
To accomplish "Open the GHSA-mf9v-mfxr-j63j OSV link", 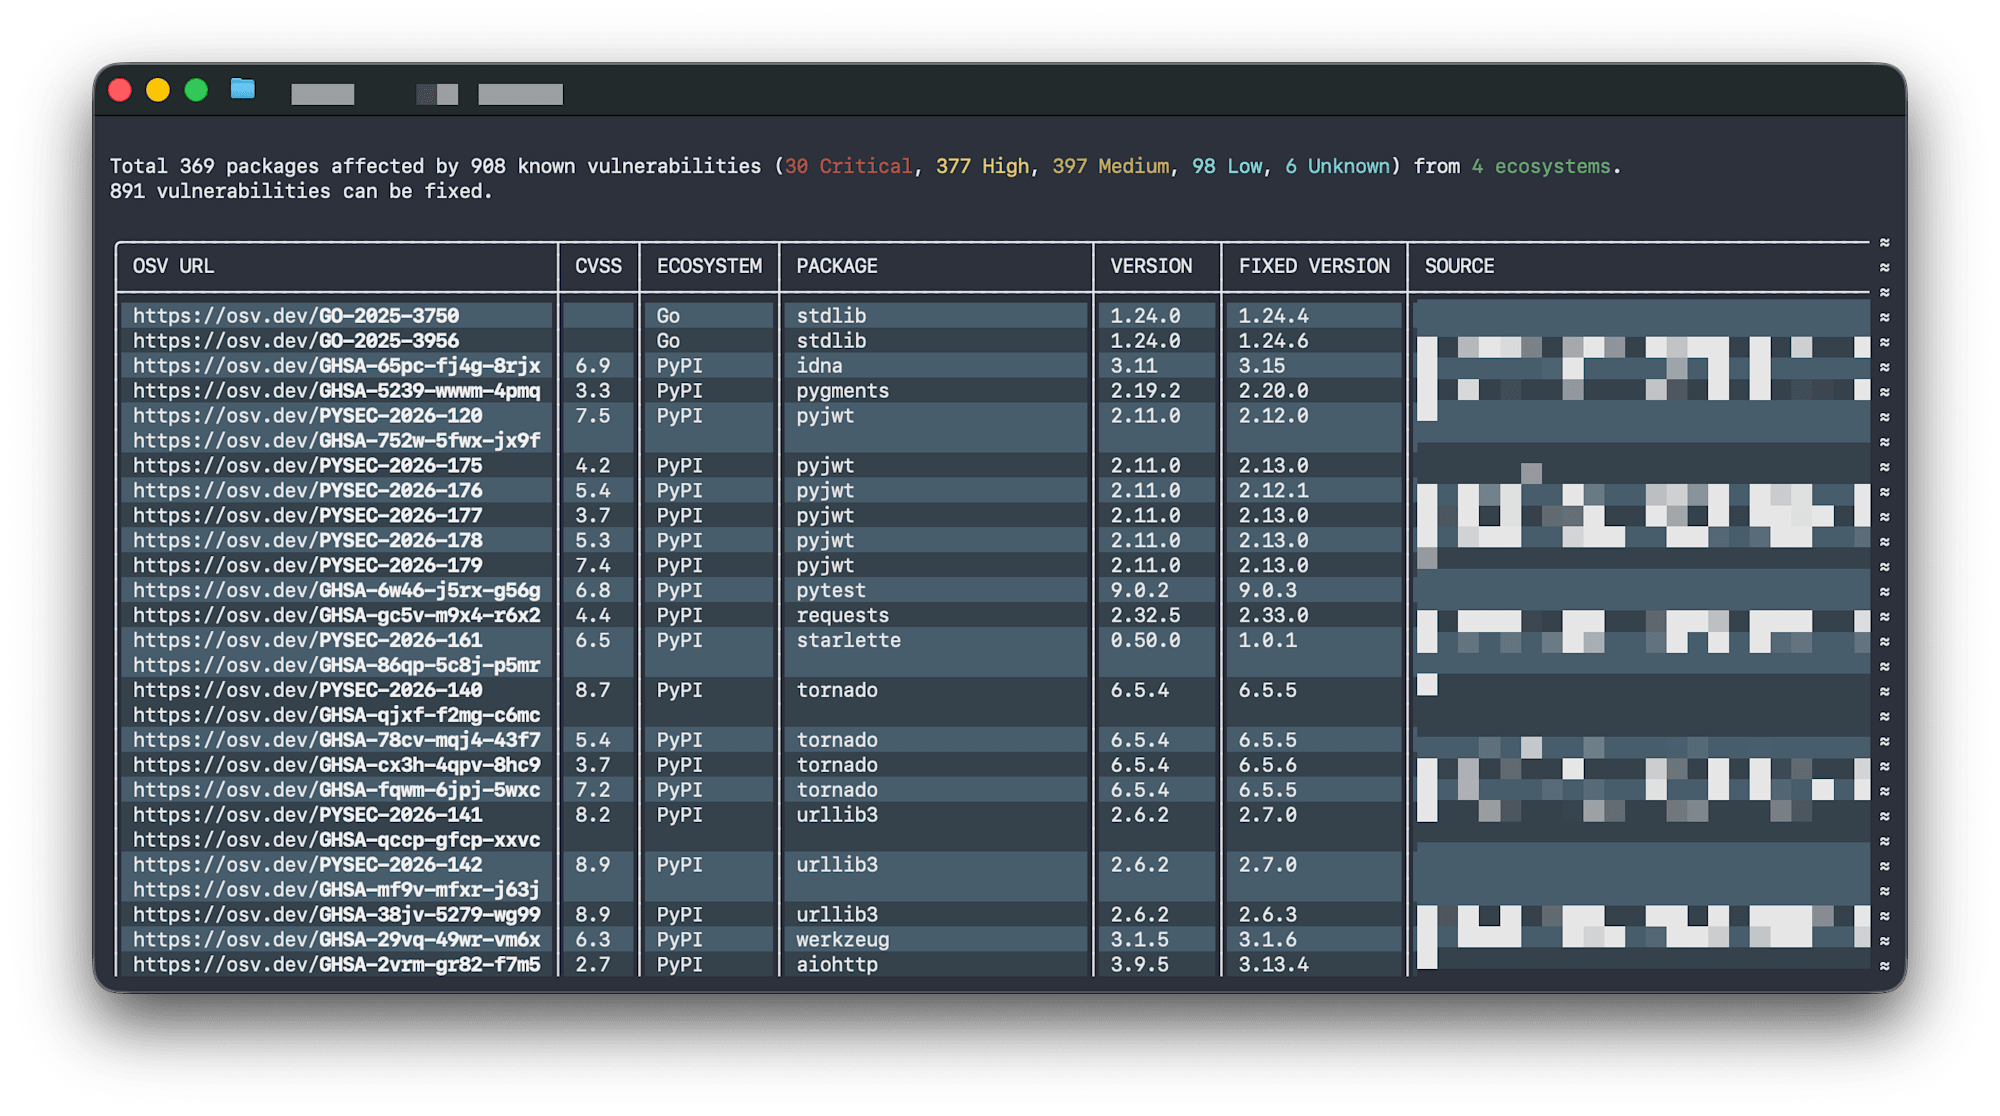I will [337, 891].
